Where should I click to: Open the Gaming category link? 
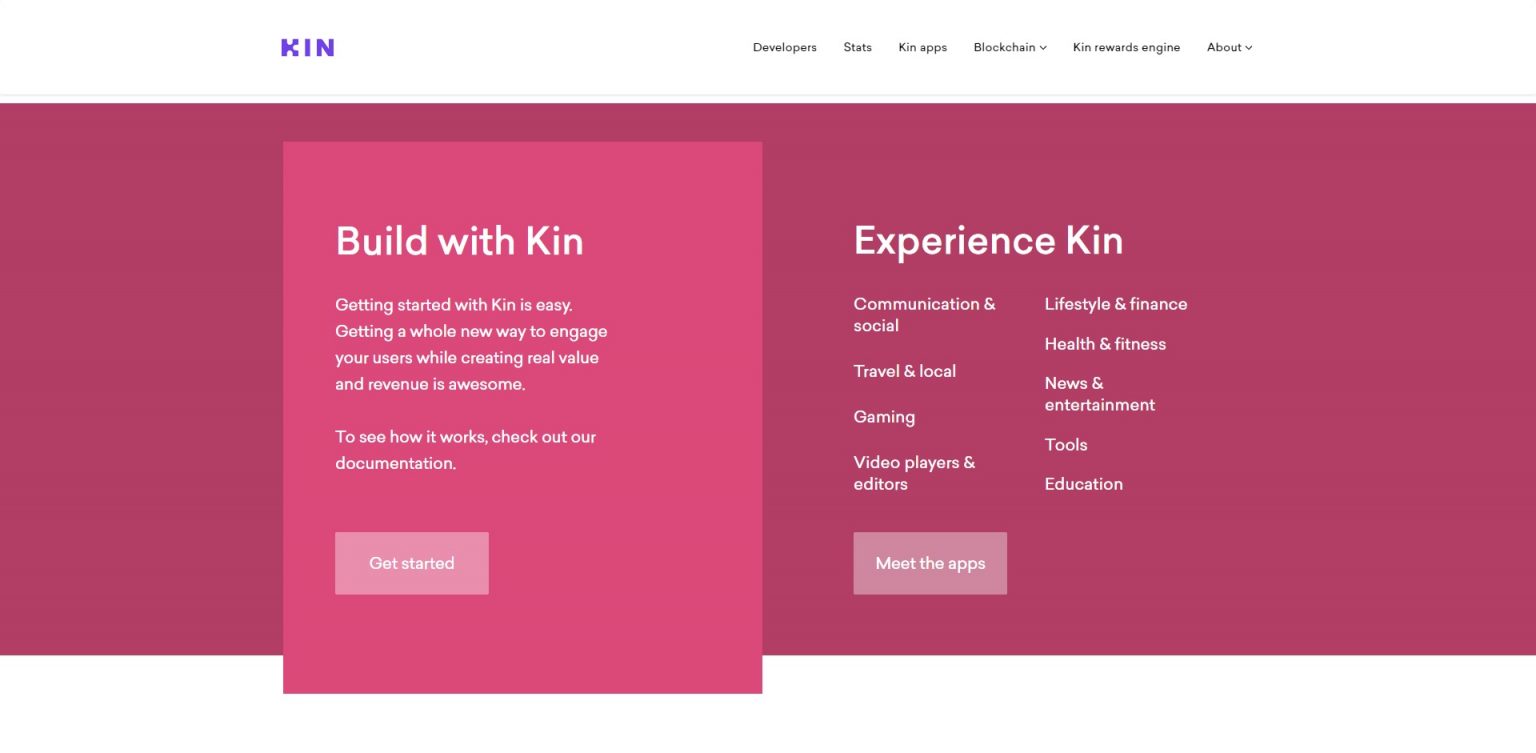(x=884, y=417)
